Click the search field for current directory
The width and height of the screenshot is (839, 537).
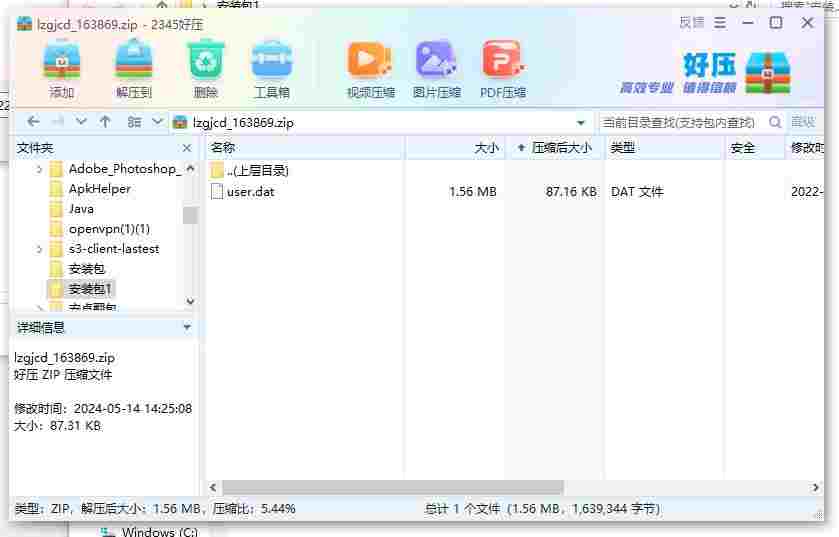click(x=680, y=122)
